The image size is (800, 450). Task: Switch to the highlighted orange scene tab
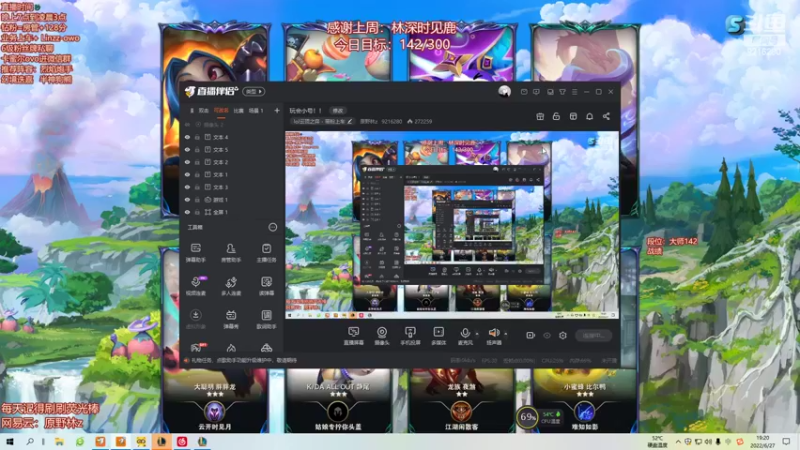221,111
